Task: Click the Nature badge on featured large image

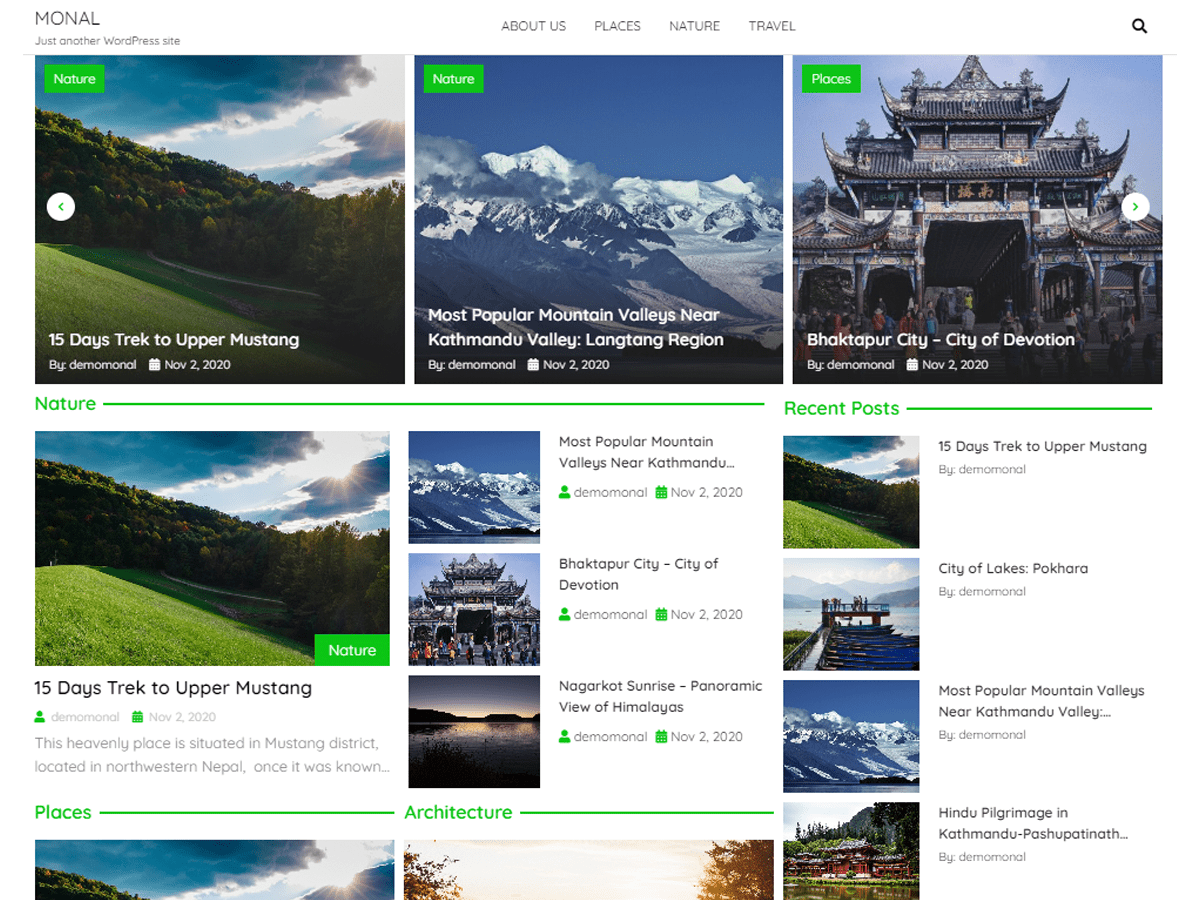Action: pyautogui.click(x=352, y=650)
